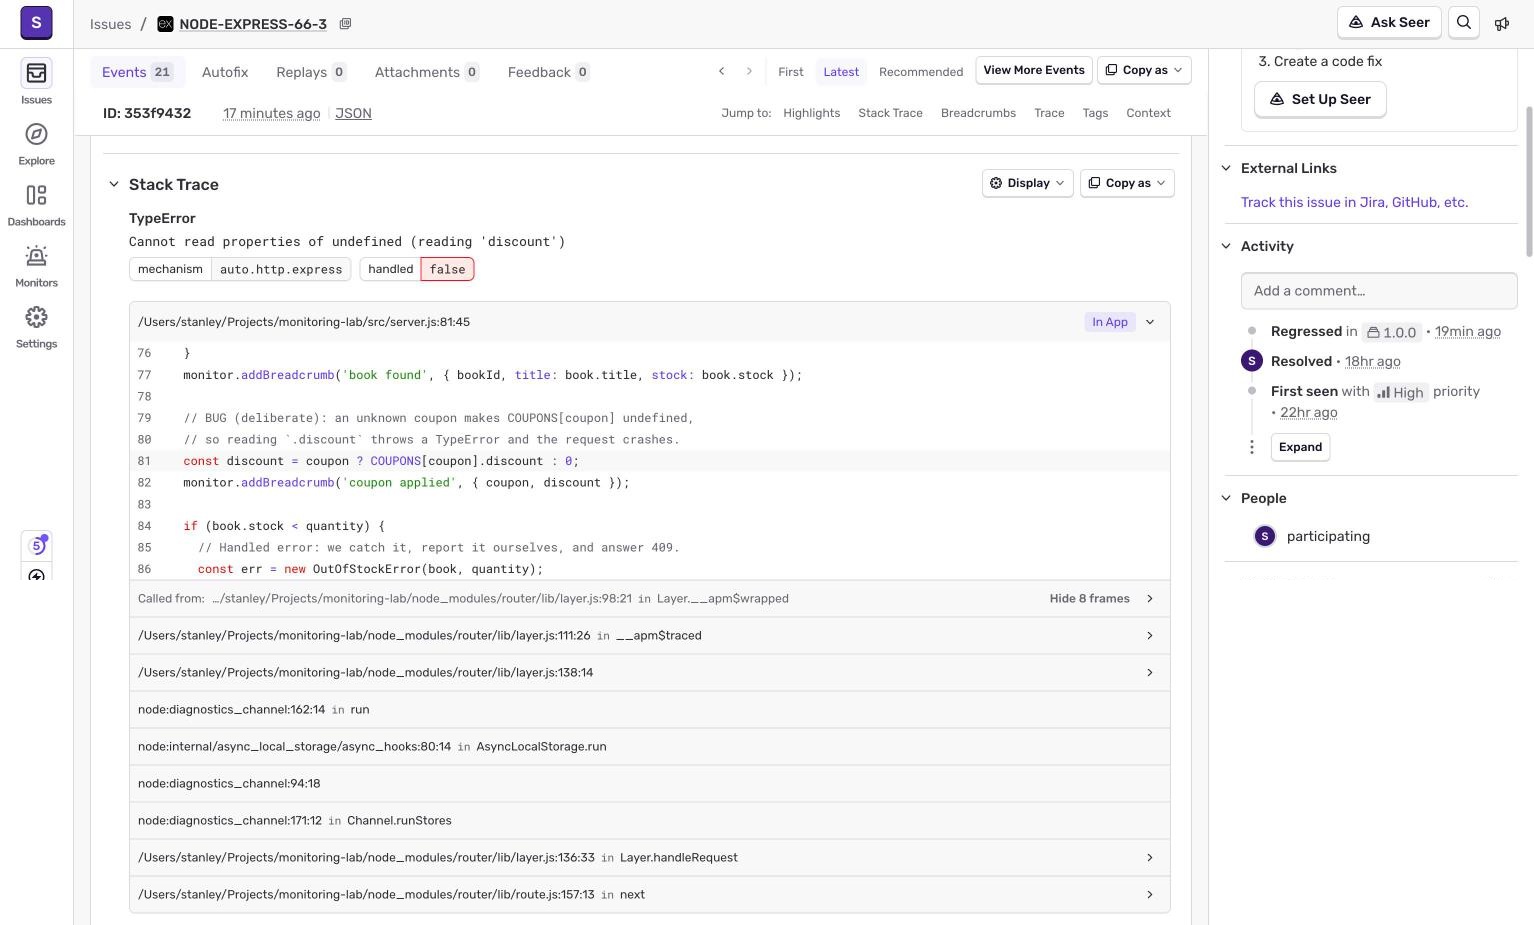The height and width of the screenshot is (925, 1534).
Task: Go to previous event arrow
Action: pos(721,71)
